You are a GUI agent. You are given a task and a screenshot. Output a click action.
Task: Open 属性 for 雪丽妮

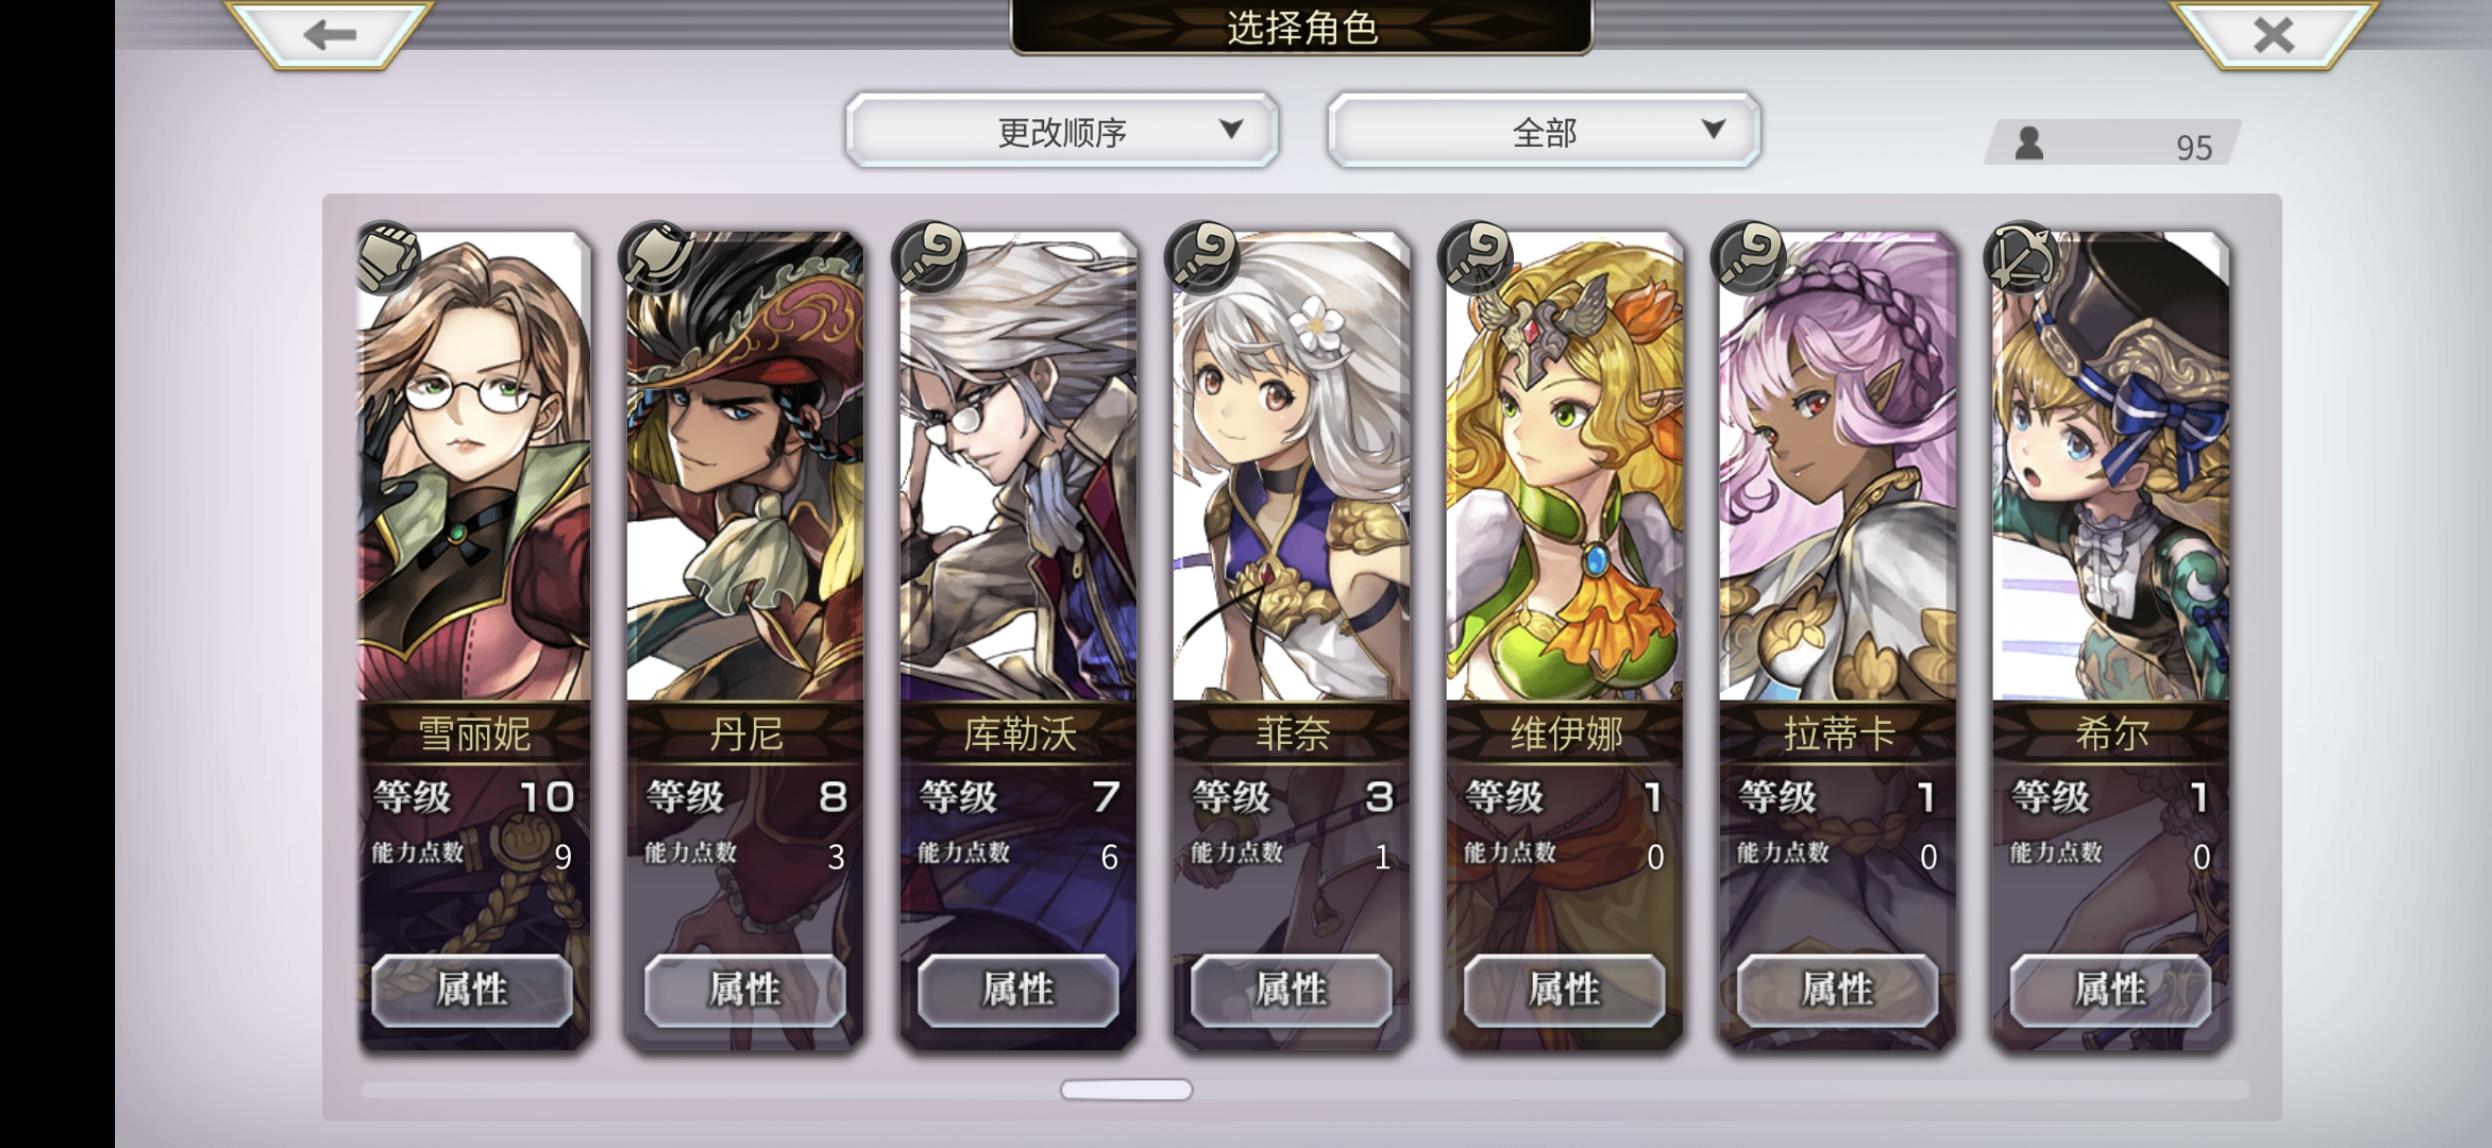click(x=472, y=990)
